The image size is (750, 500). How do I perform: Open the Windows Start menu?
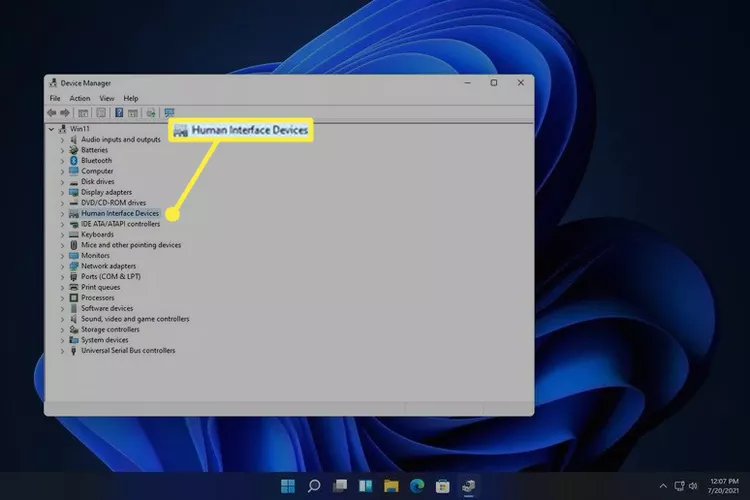288,486
